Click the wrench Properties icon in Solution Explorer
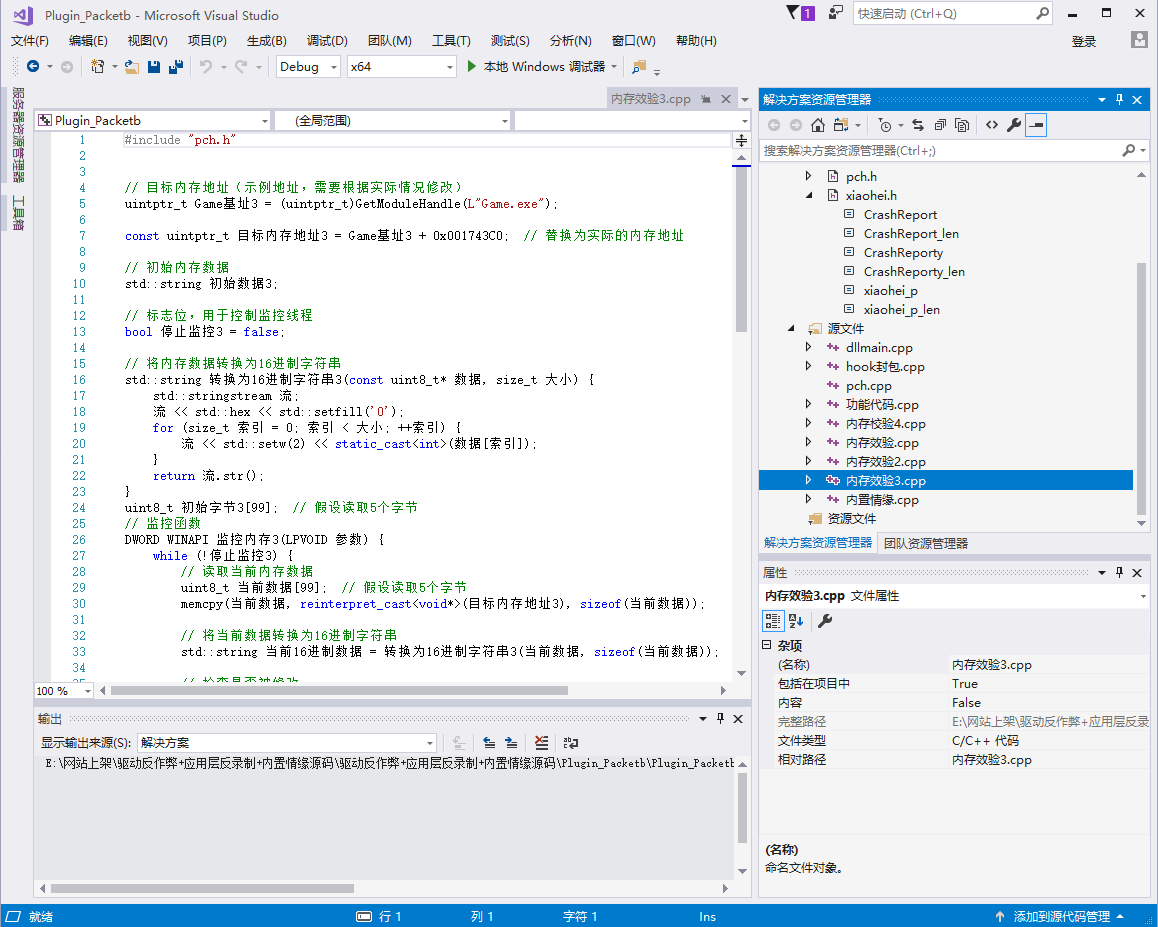 click(x=1013, y=125)
